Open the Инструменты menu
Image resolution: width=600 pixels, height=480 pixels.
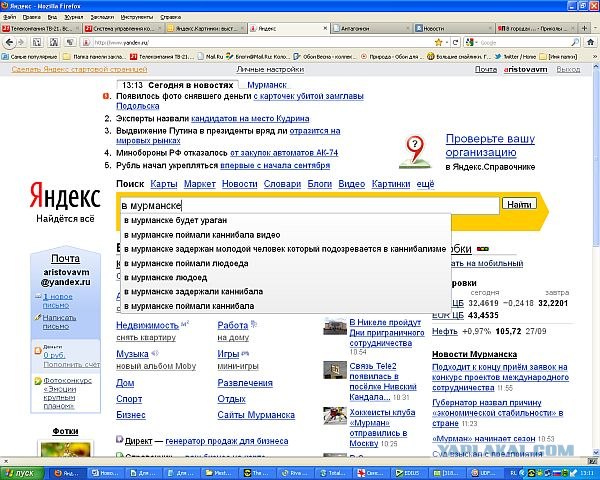tap(137, 17)
